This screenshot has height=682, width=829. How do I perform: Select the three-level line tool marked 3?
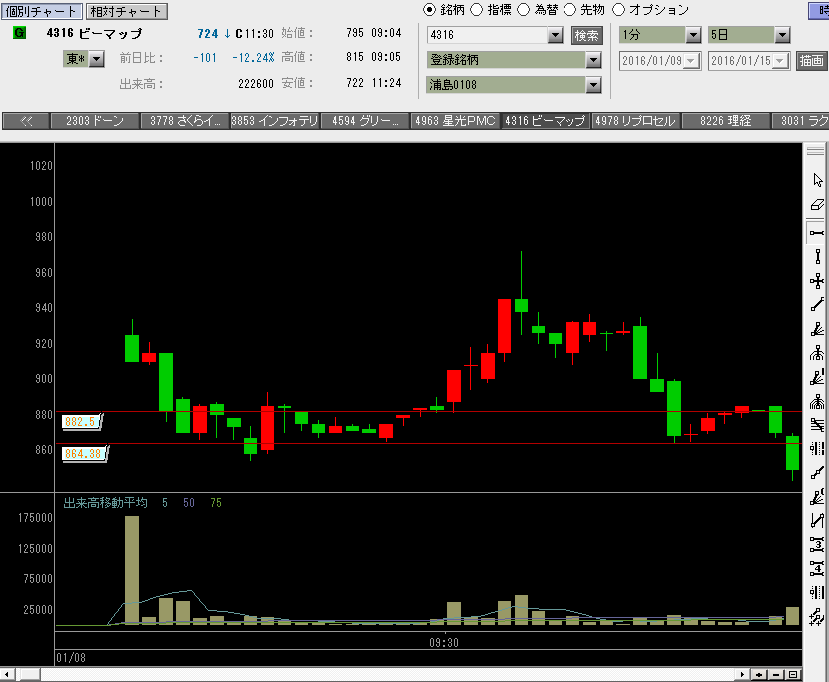tap(817, 545)
